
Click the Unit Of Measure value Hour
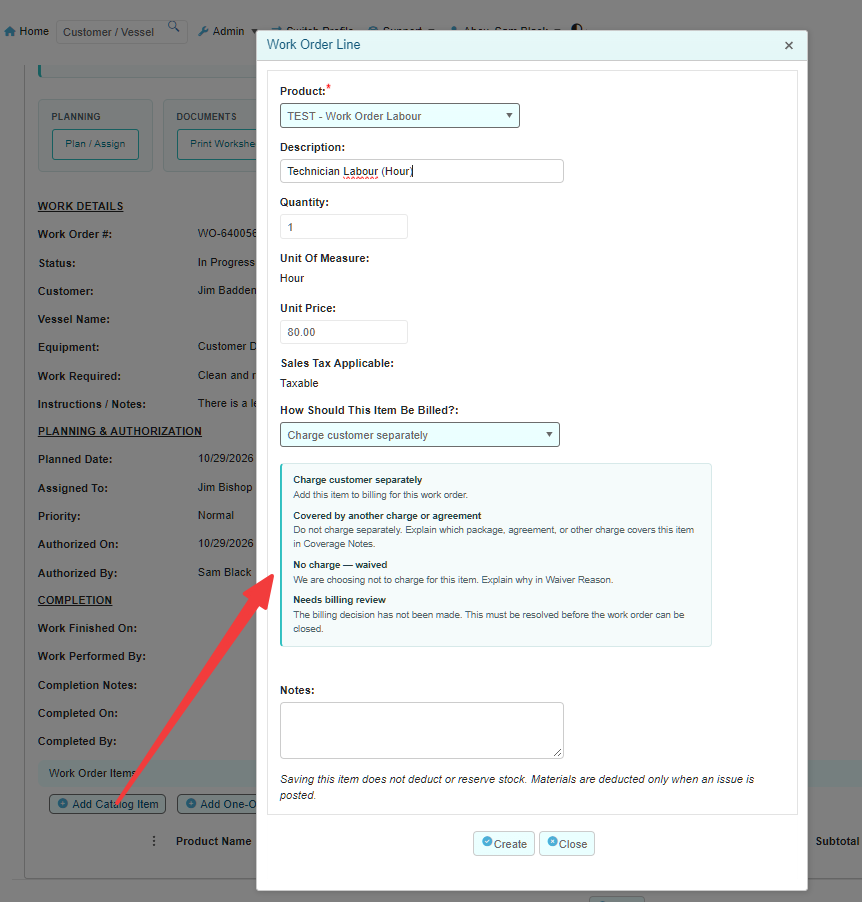tap(292, 278)
